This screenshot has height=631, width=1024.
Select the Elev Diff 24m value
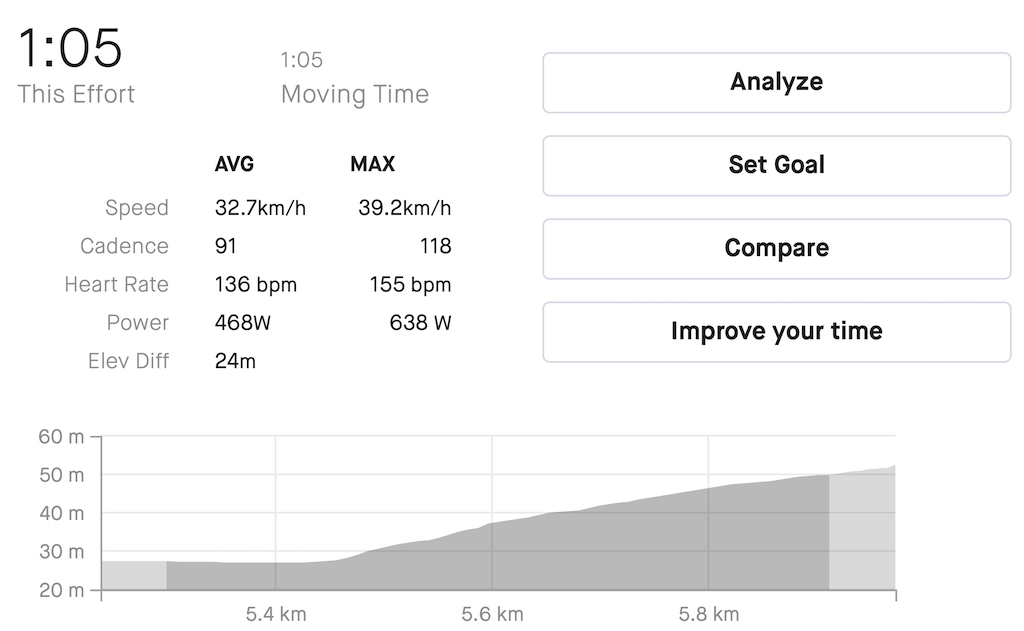235,361
